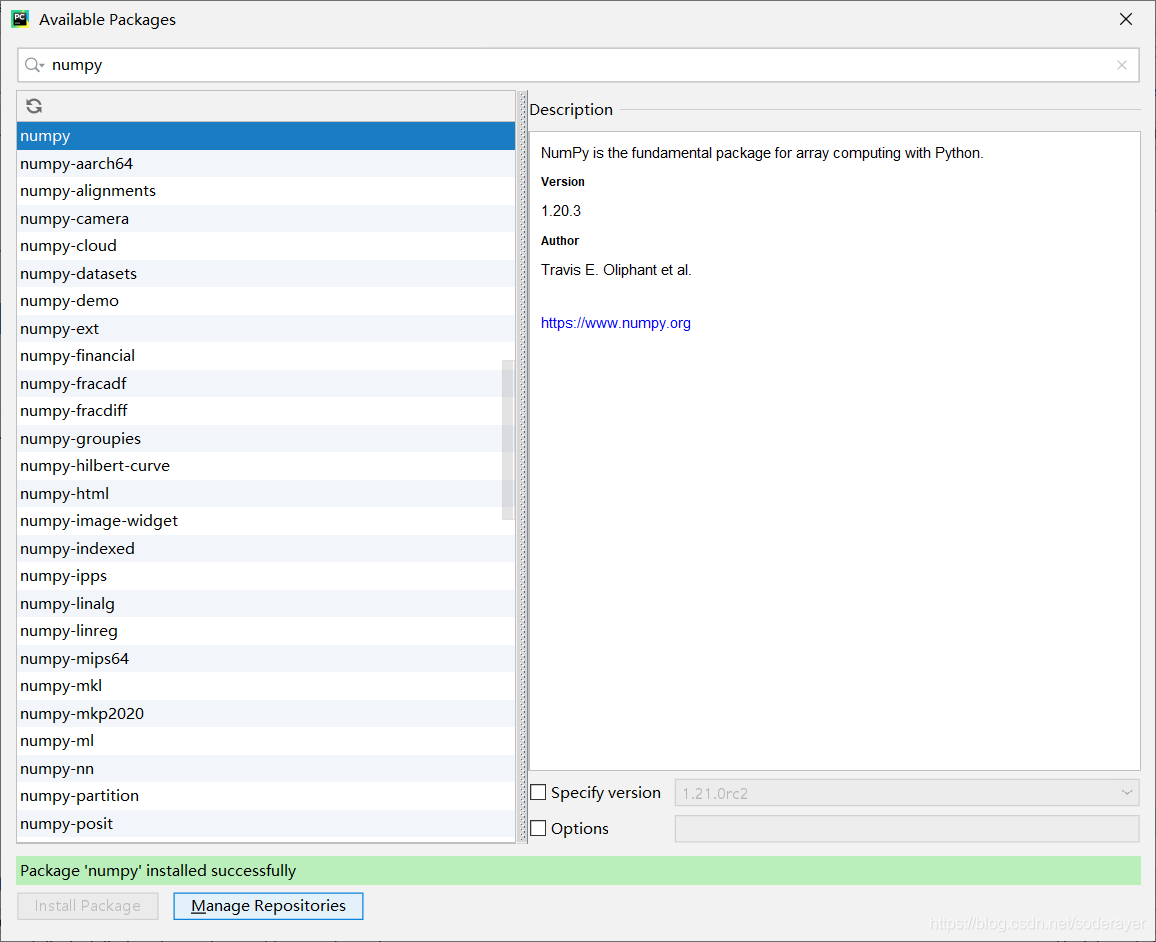
Task: Click the package list scrollbar
Action: coord(510,440)
